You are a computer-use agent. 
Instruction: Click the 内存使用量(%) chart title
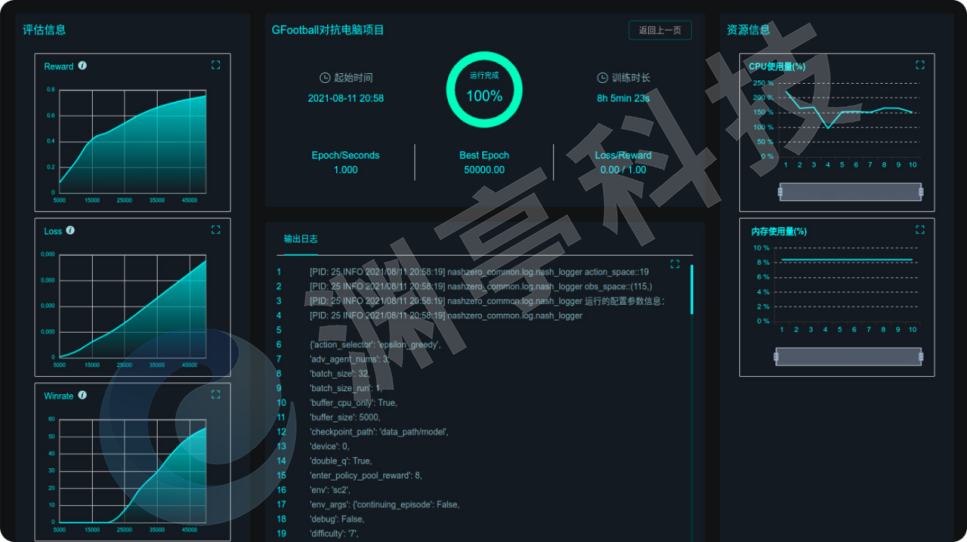(779, 231)
